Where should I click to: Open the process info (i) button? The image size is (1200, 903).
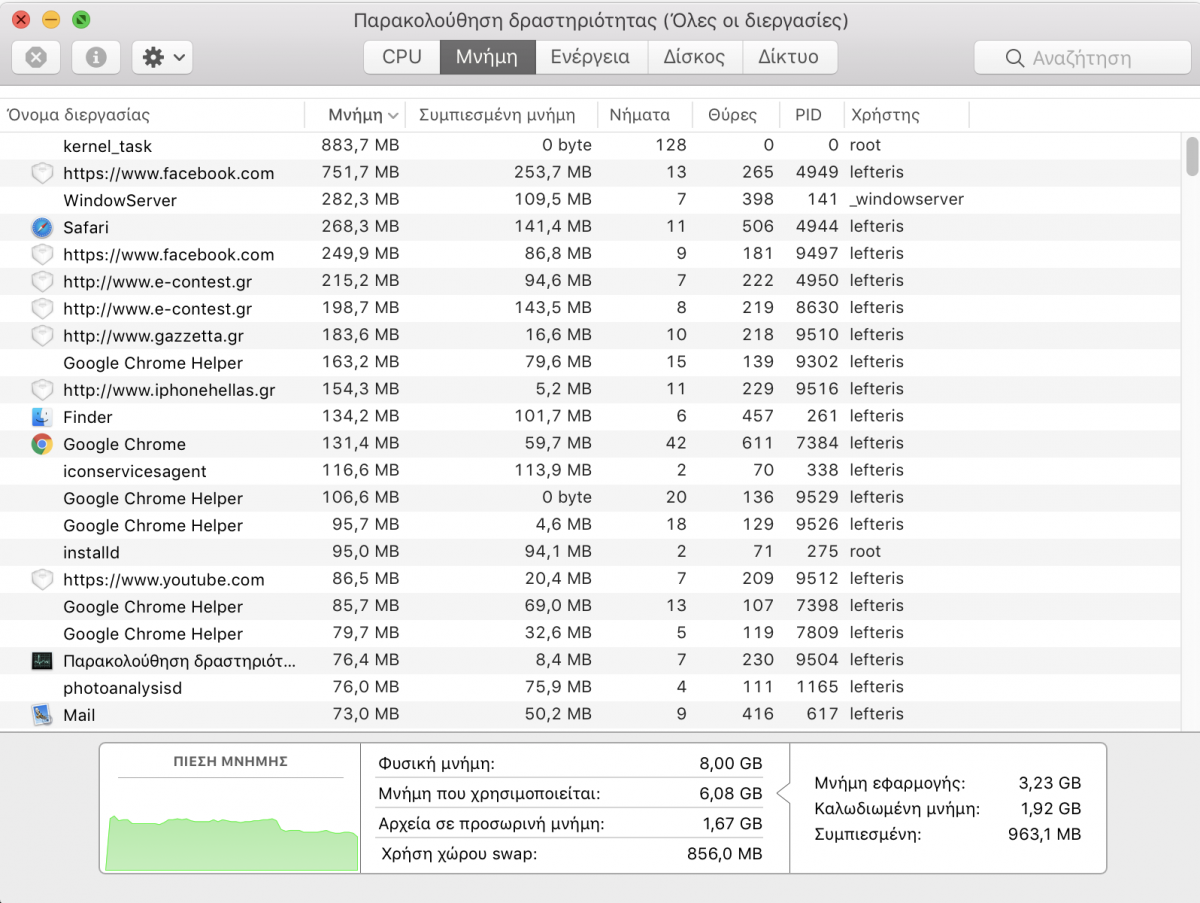pyautogui.click(x=96, y=57)
